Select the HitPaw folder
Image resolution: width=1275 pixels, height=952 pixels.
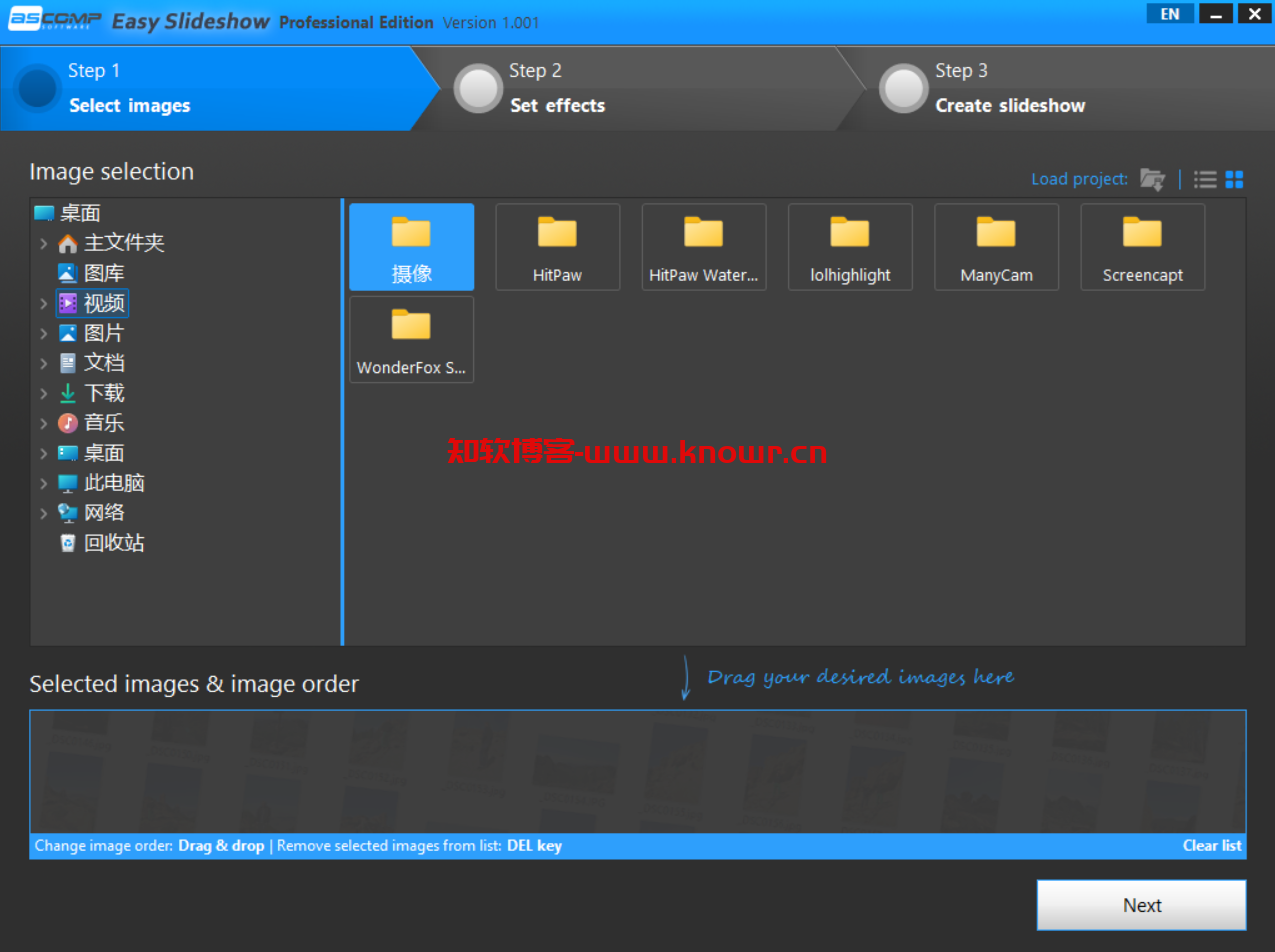[558, 247]
